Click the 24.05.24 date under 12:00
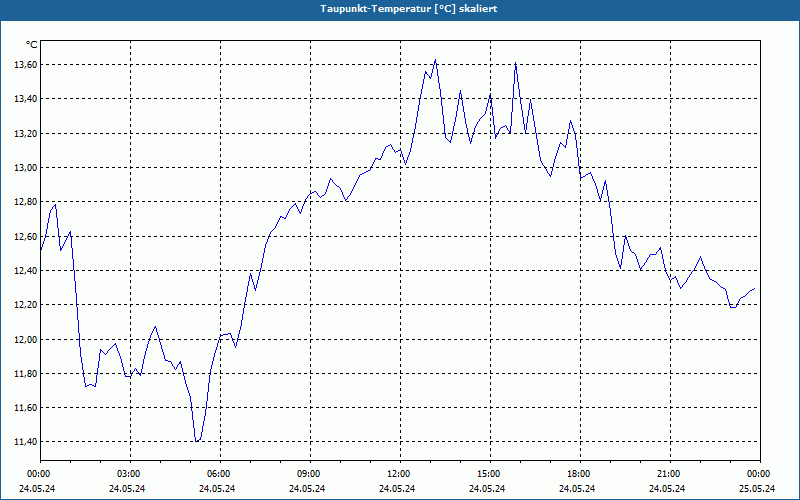This screenshot has height=500, width=800. point(397,488)
